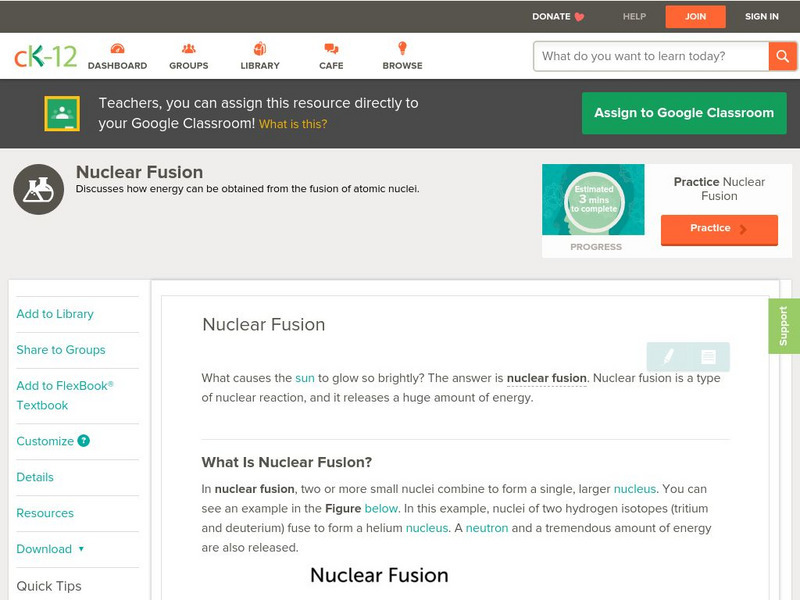The height and width of the screenshot is (600, 800).
Task: Open the Library backpack icon
Action: (x=258, y=46)
